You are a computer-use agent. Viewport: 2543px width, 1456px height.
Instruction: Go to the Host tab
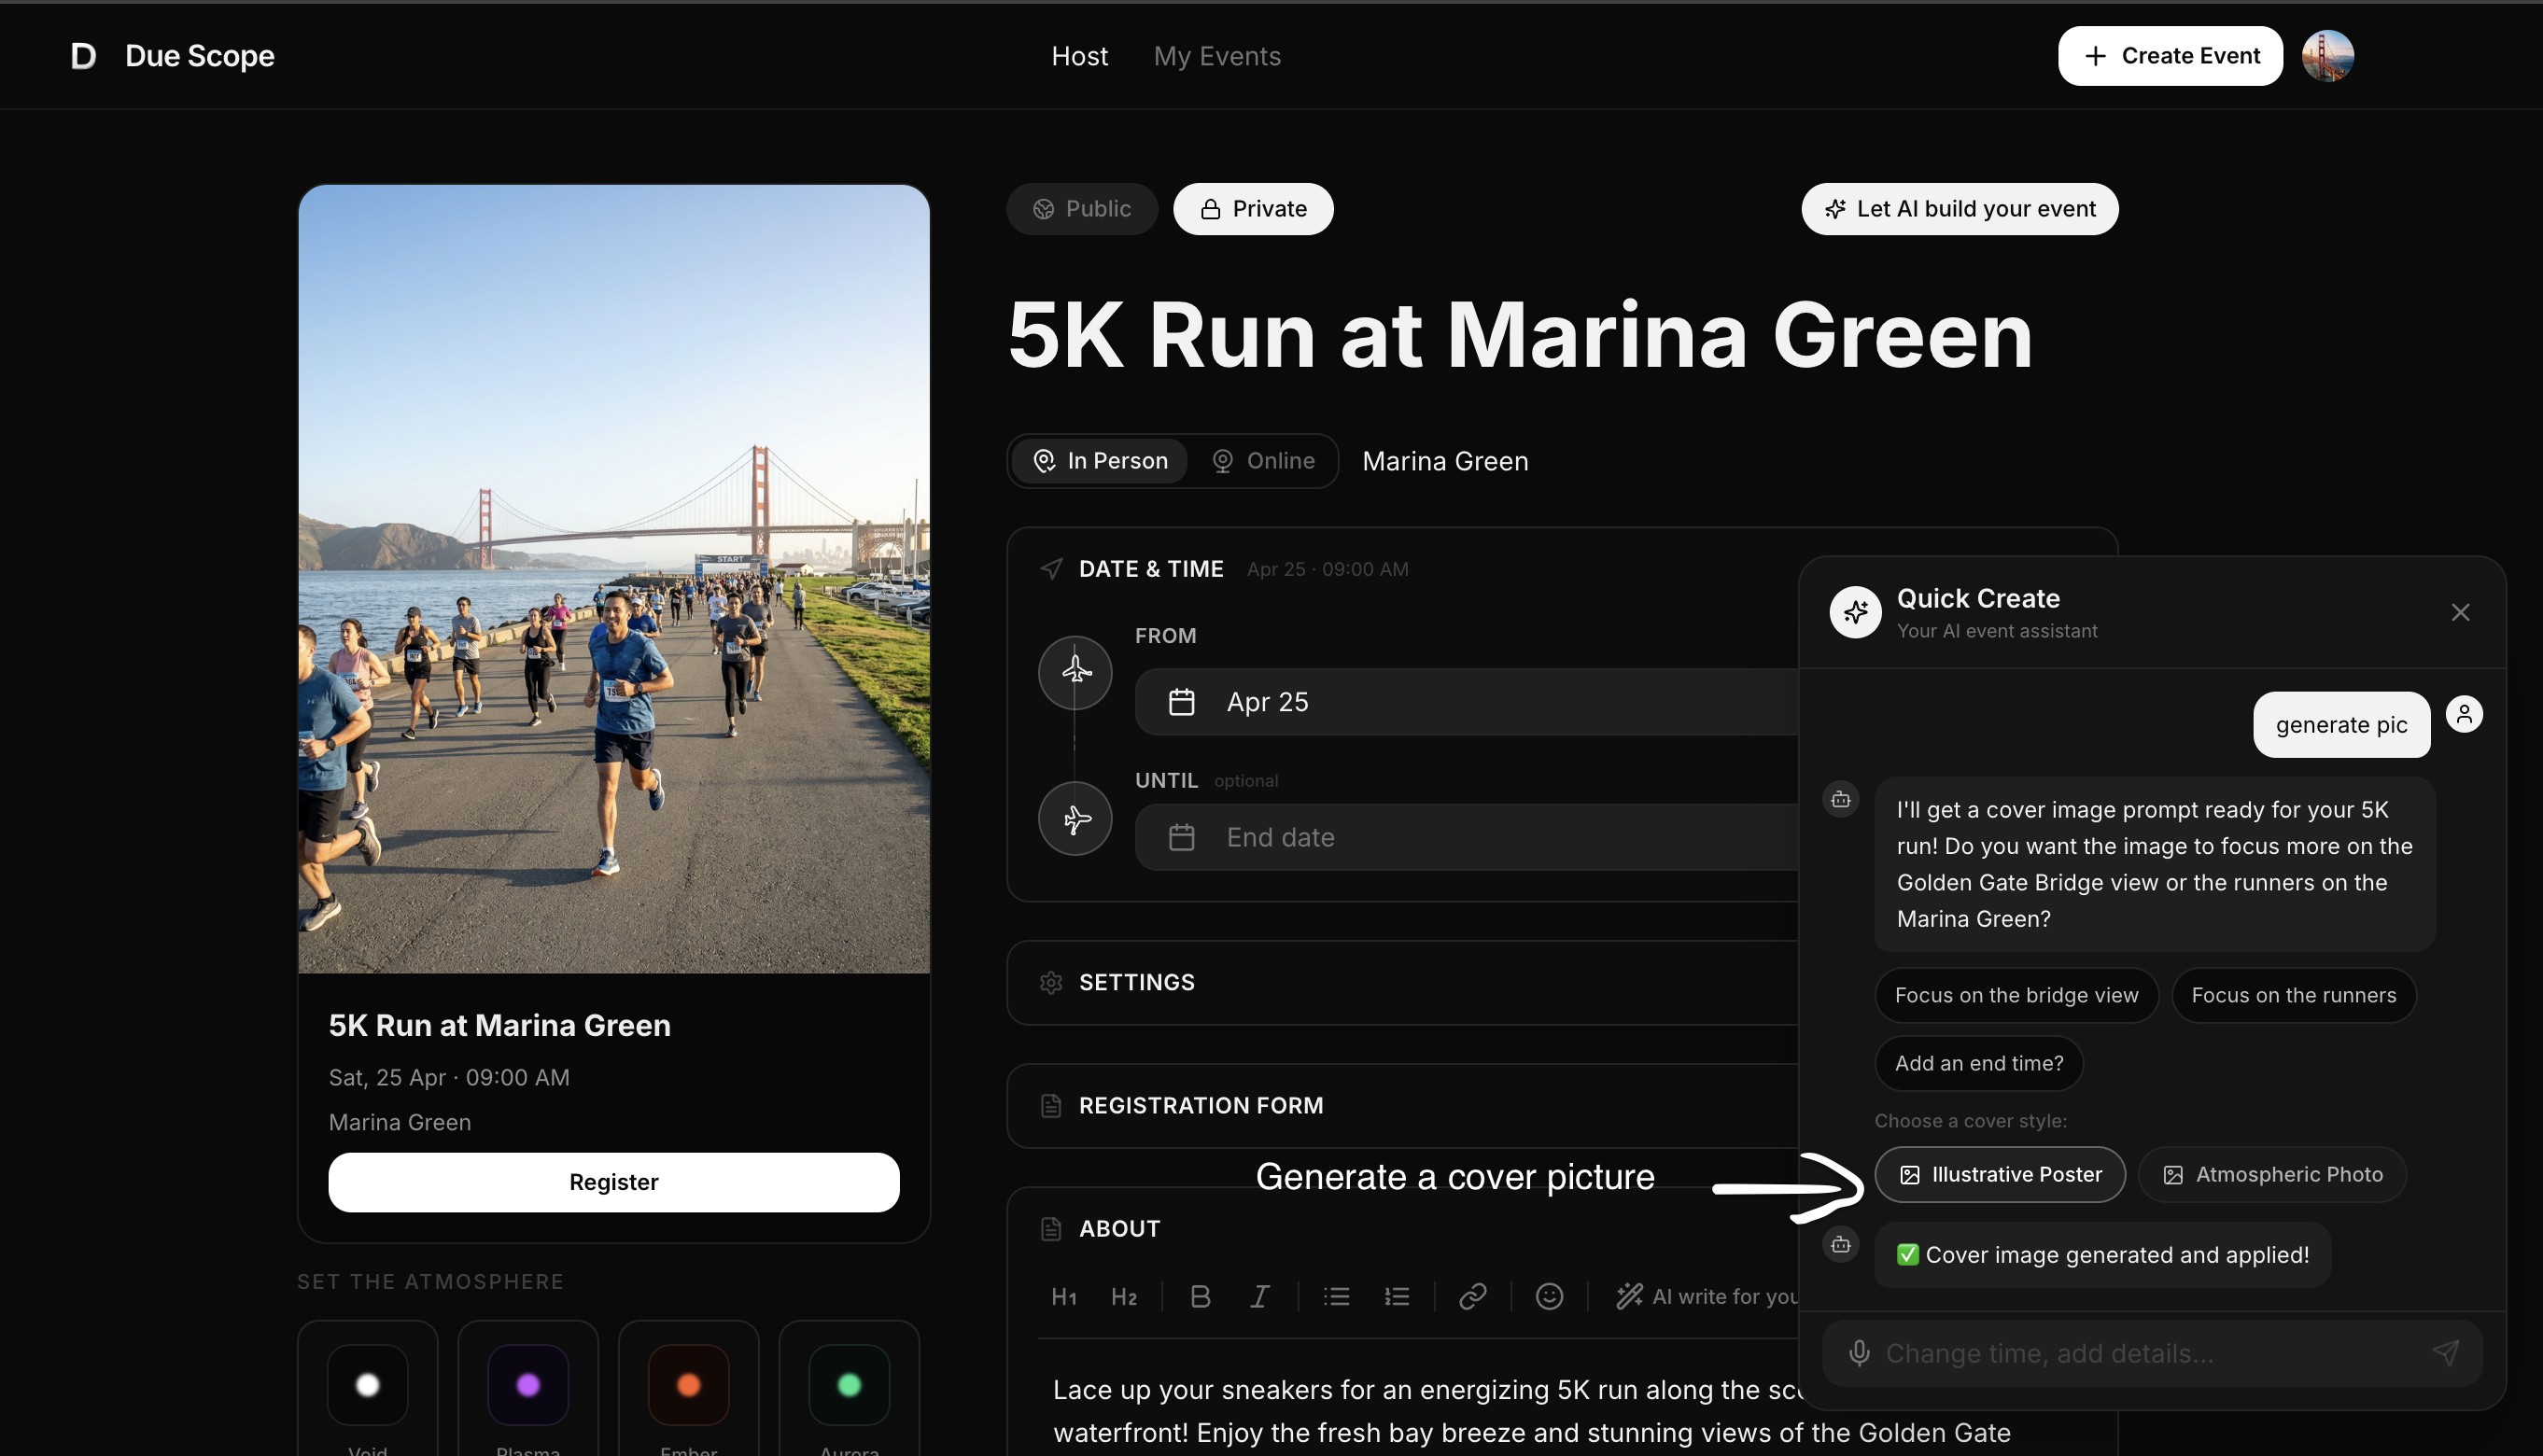point(1079,56)
